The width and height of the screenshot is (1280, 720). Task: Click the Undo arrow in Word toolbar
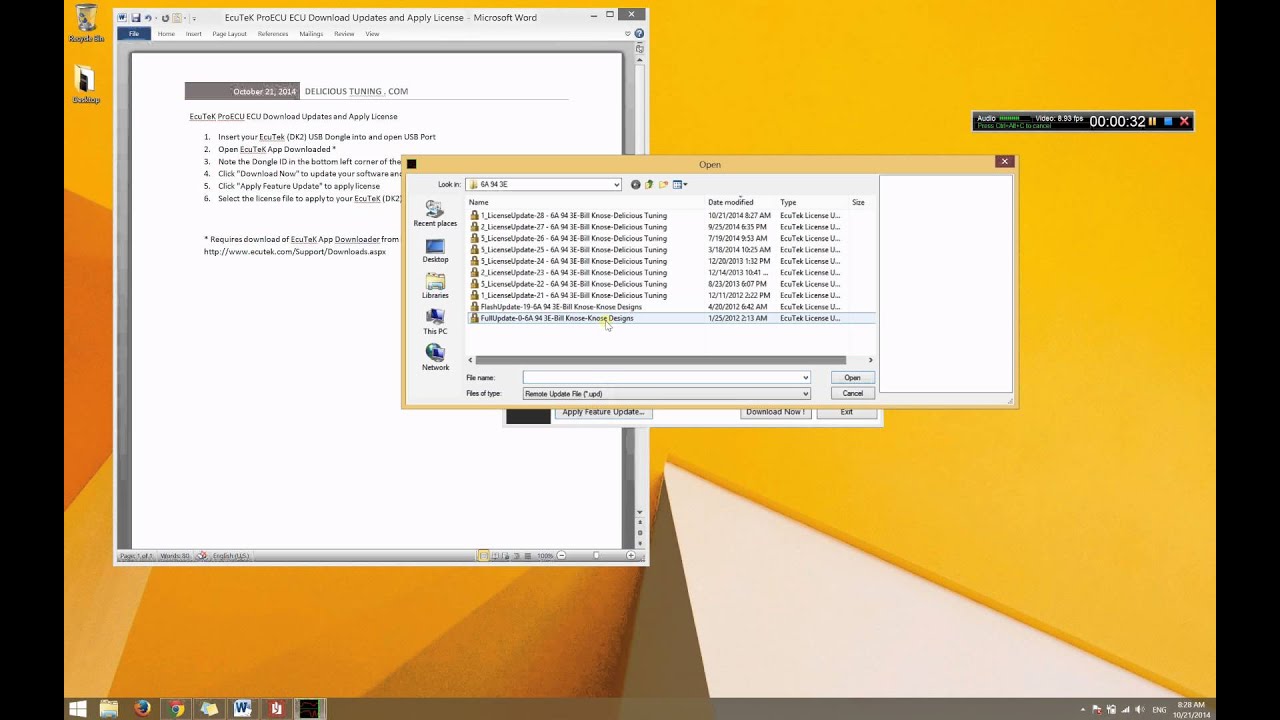point(148,18)
